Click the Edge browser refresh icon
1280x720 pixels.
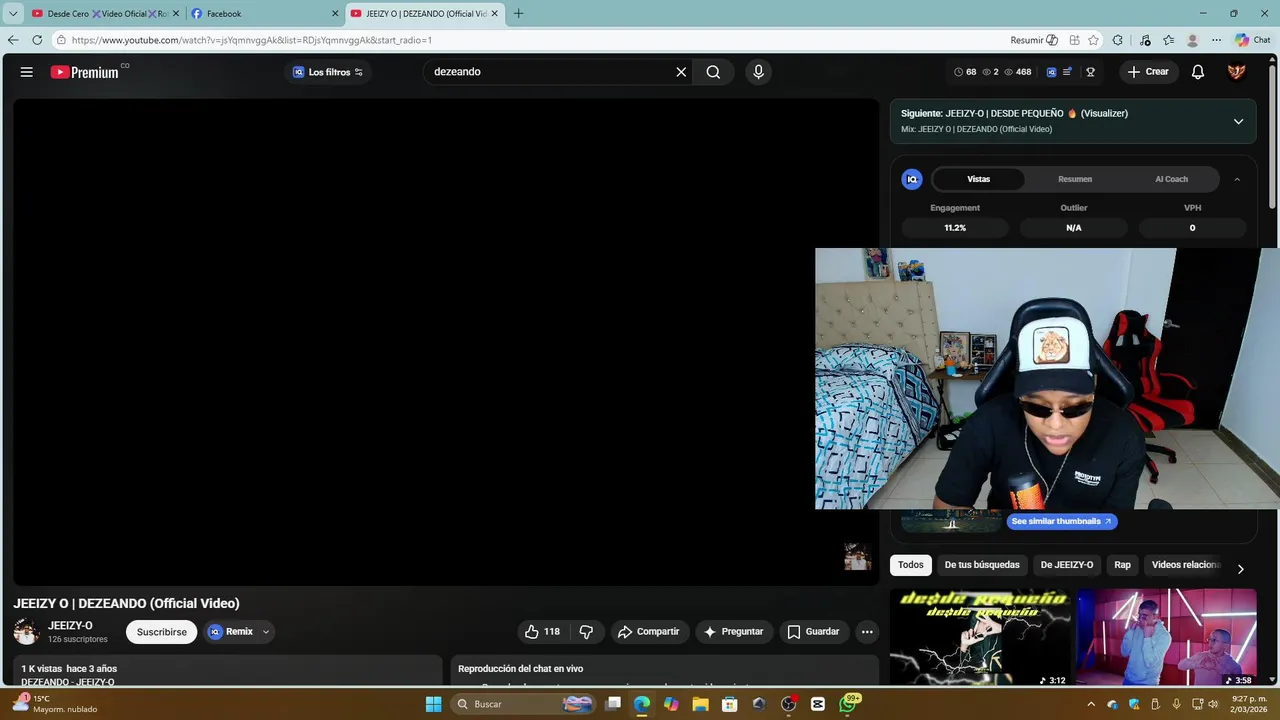point(37,40)
